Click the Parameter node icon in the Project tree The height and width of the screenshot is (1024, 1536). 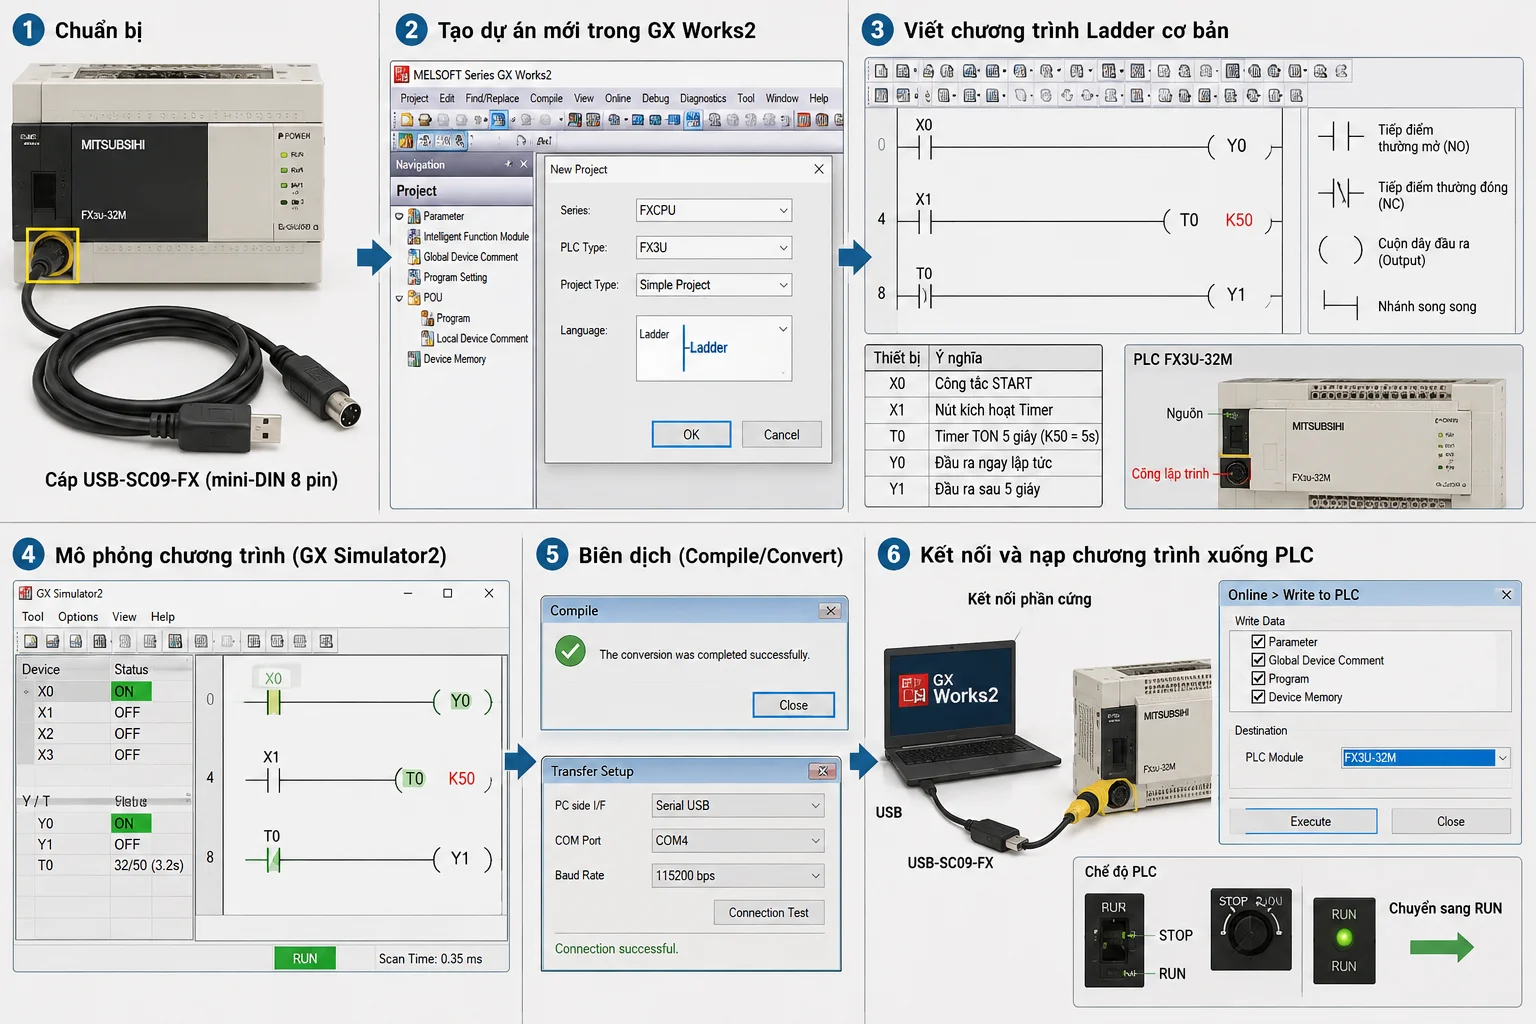click(x=414, y=216)
